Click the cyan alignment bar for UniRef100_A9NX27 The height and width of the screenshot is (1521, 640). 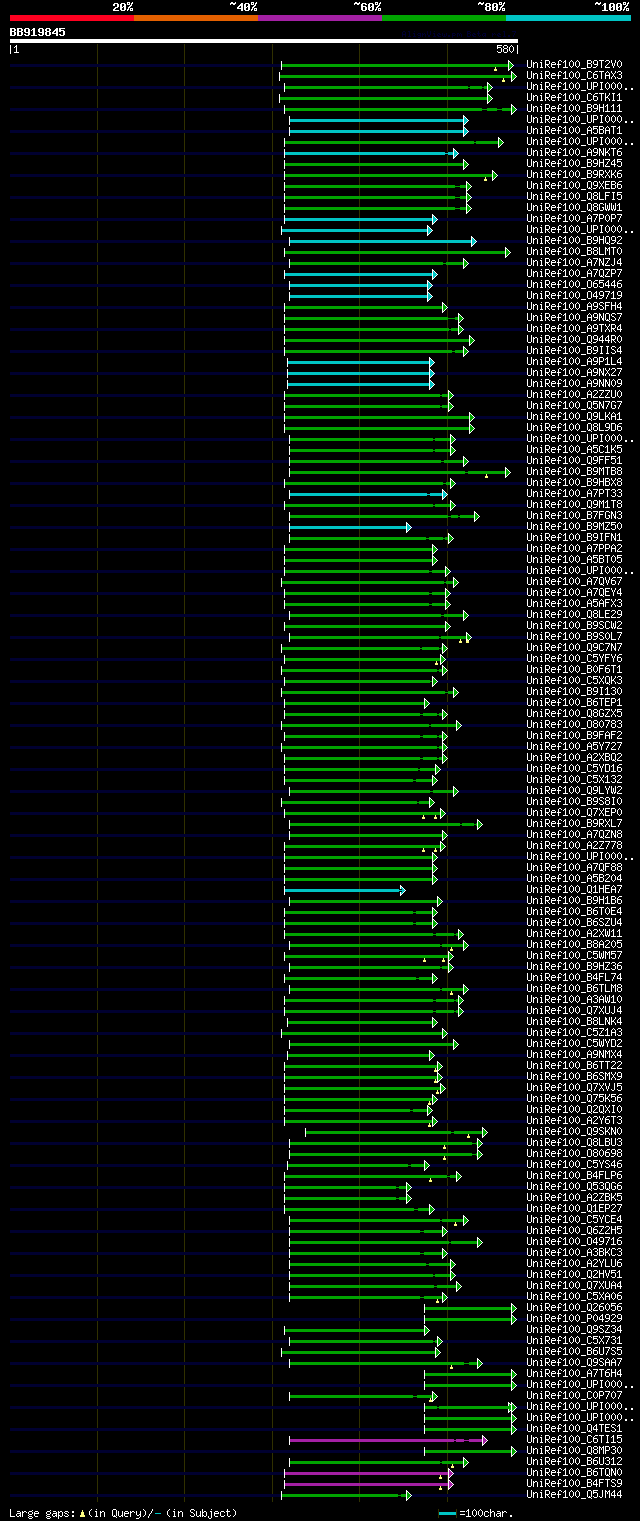click(360, 373)
